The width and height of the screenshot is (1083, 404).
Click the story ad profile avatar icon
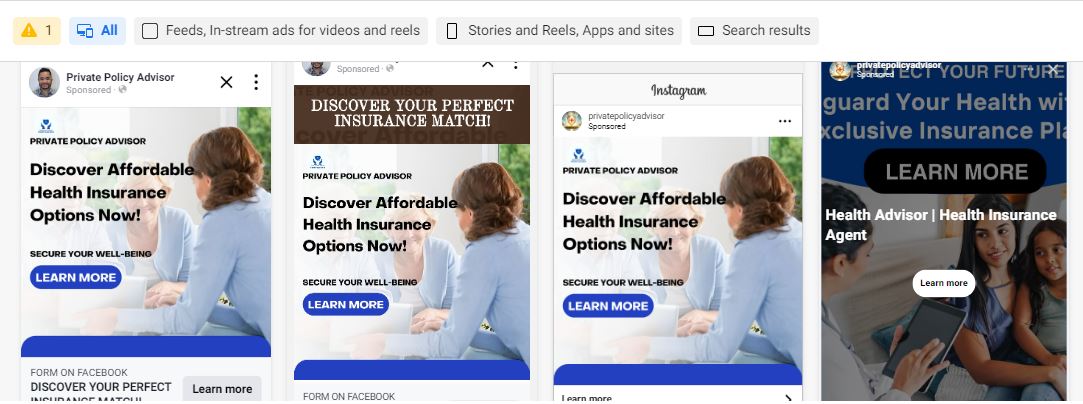(x=841, y=70)
